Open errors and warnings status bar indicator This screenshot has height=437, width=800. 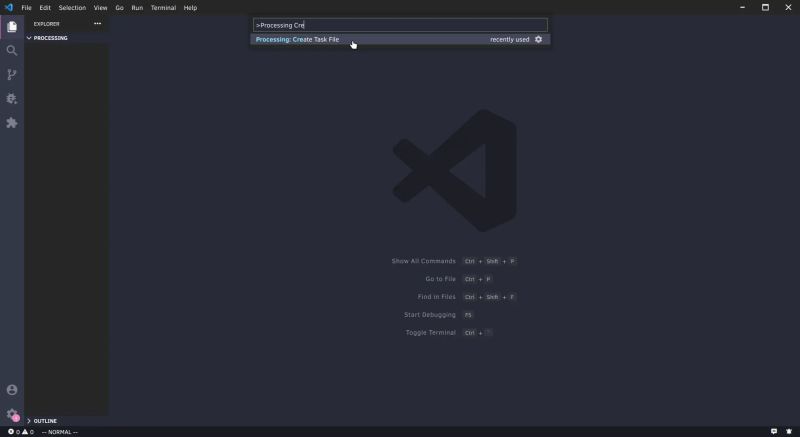[20, 432]
